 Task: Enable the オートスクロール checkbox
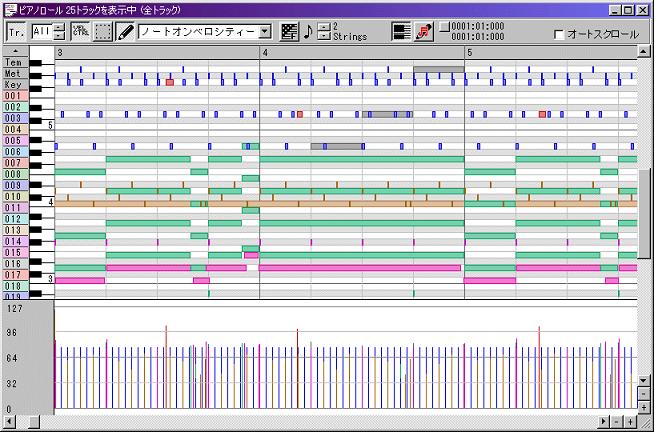[x=559, y=35]
